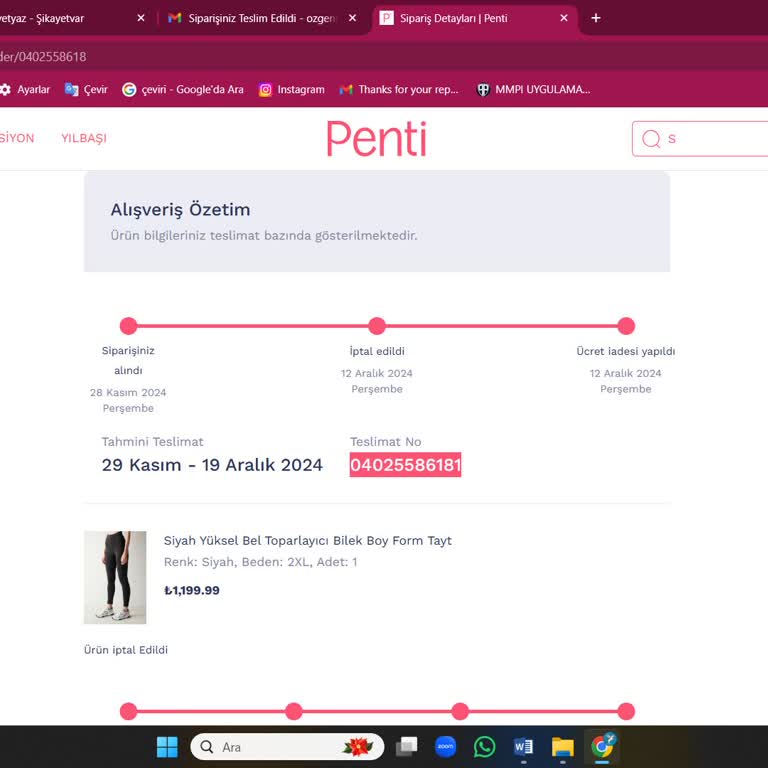Open the 'çeviri - Google'da Ara' bookmark
The height and width of the screenshot is (768, 768).
pyautogui.click(x=183, y=90)
